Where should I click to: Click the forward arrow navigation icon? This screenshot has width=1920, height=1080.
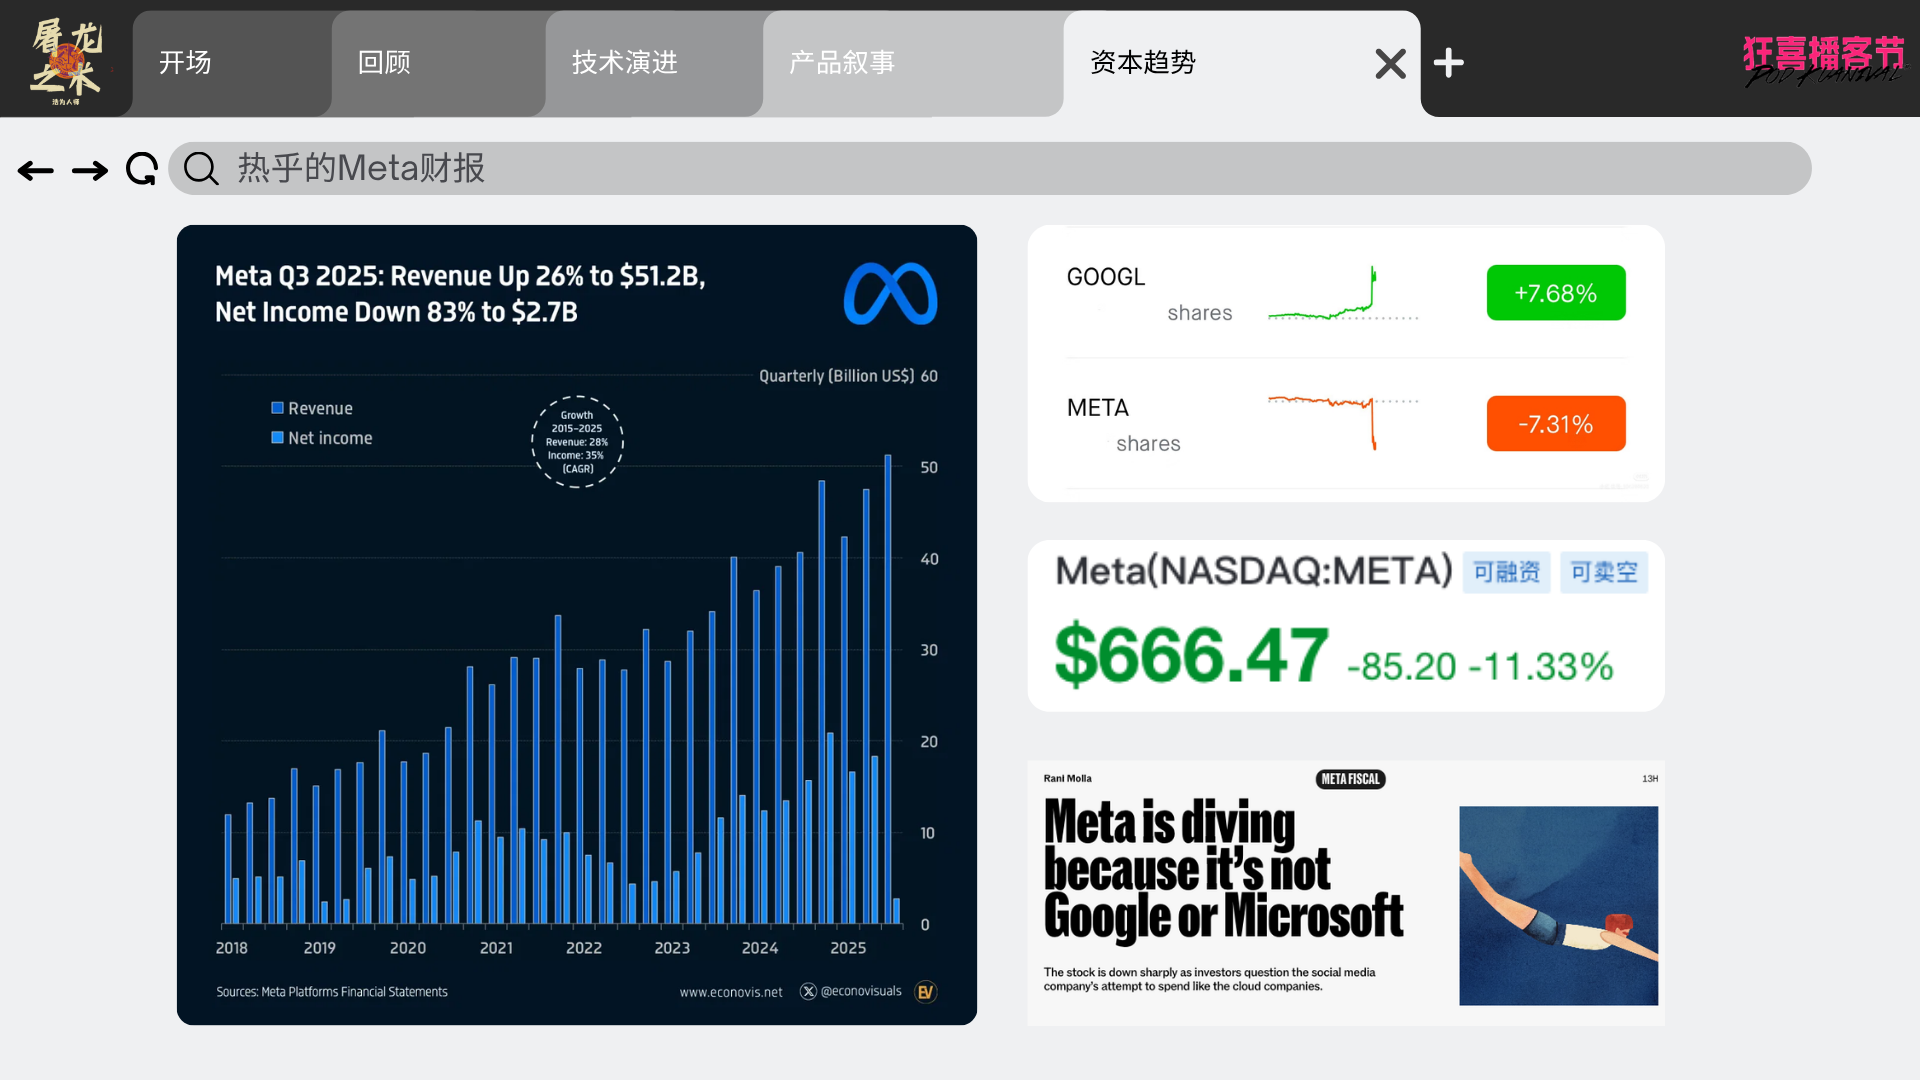(x=90, y=171)
